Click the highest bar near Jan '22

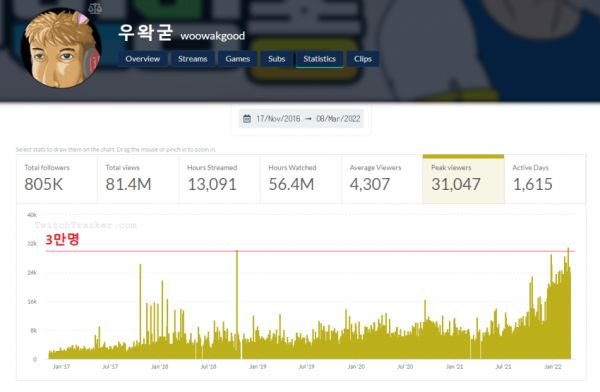click(x=568, y=303)
